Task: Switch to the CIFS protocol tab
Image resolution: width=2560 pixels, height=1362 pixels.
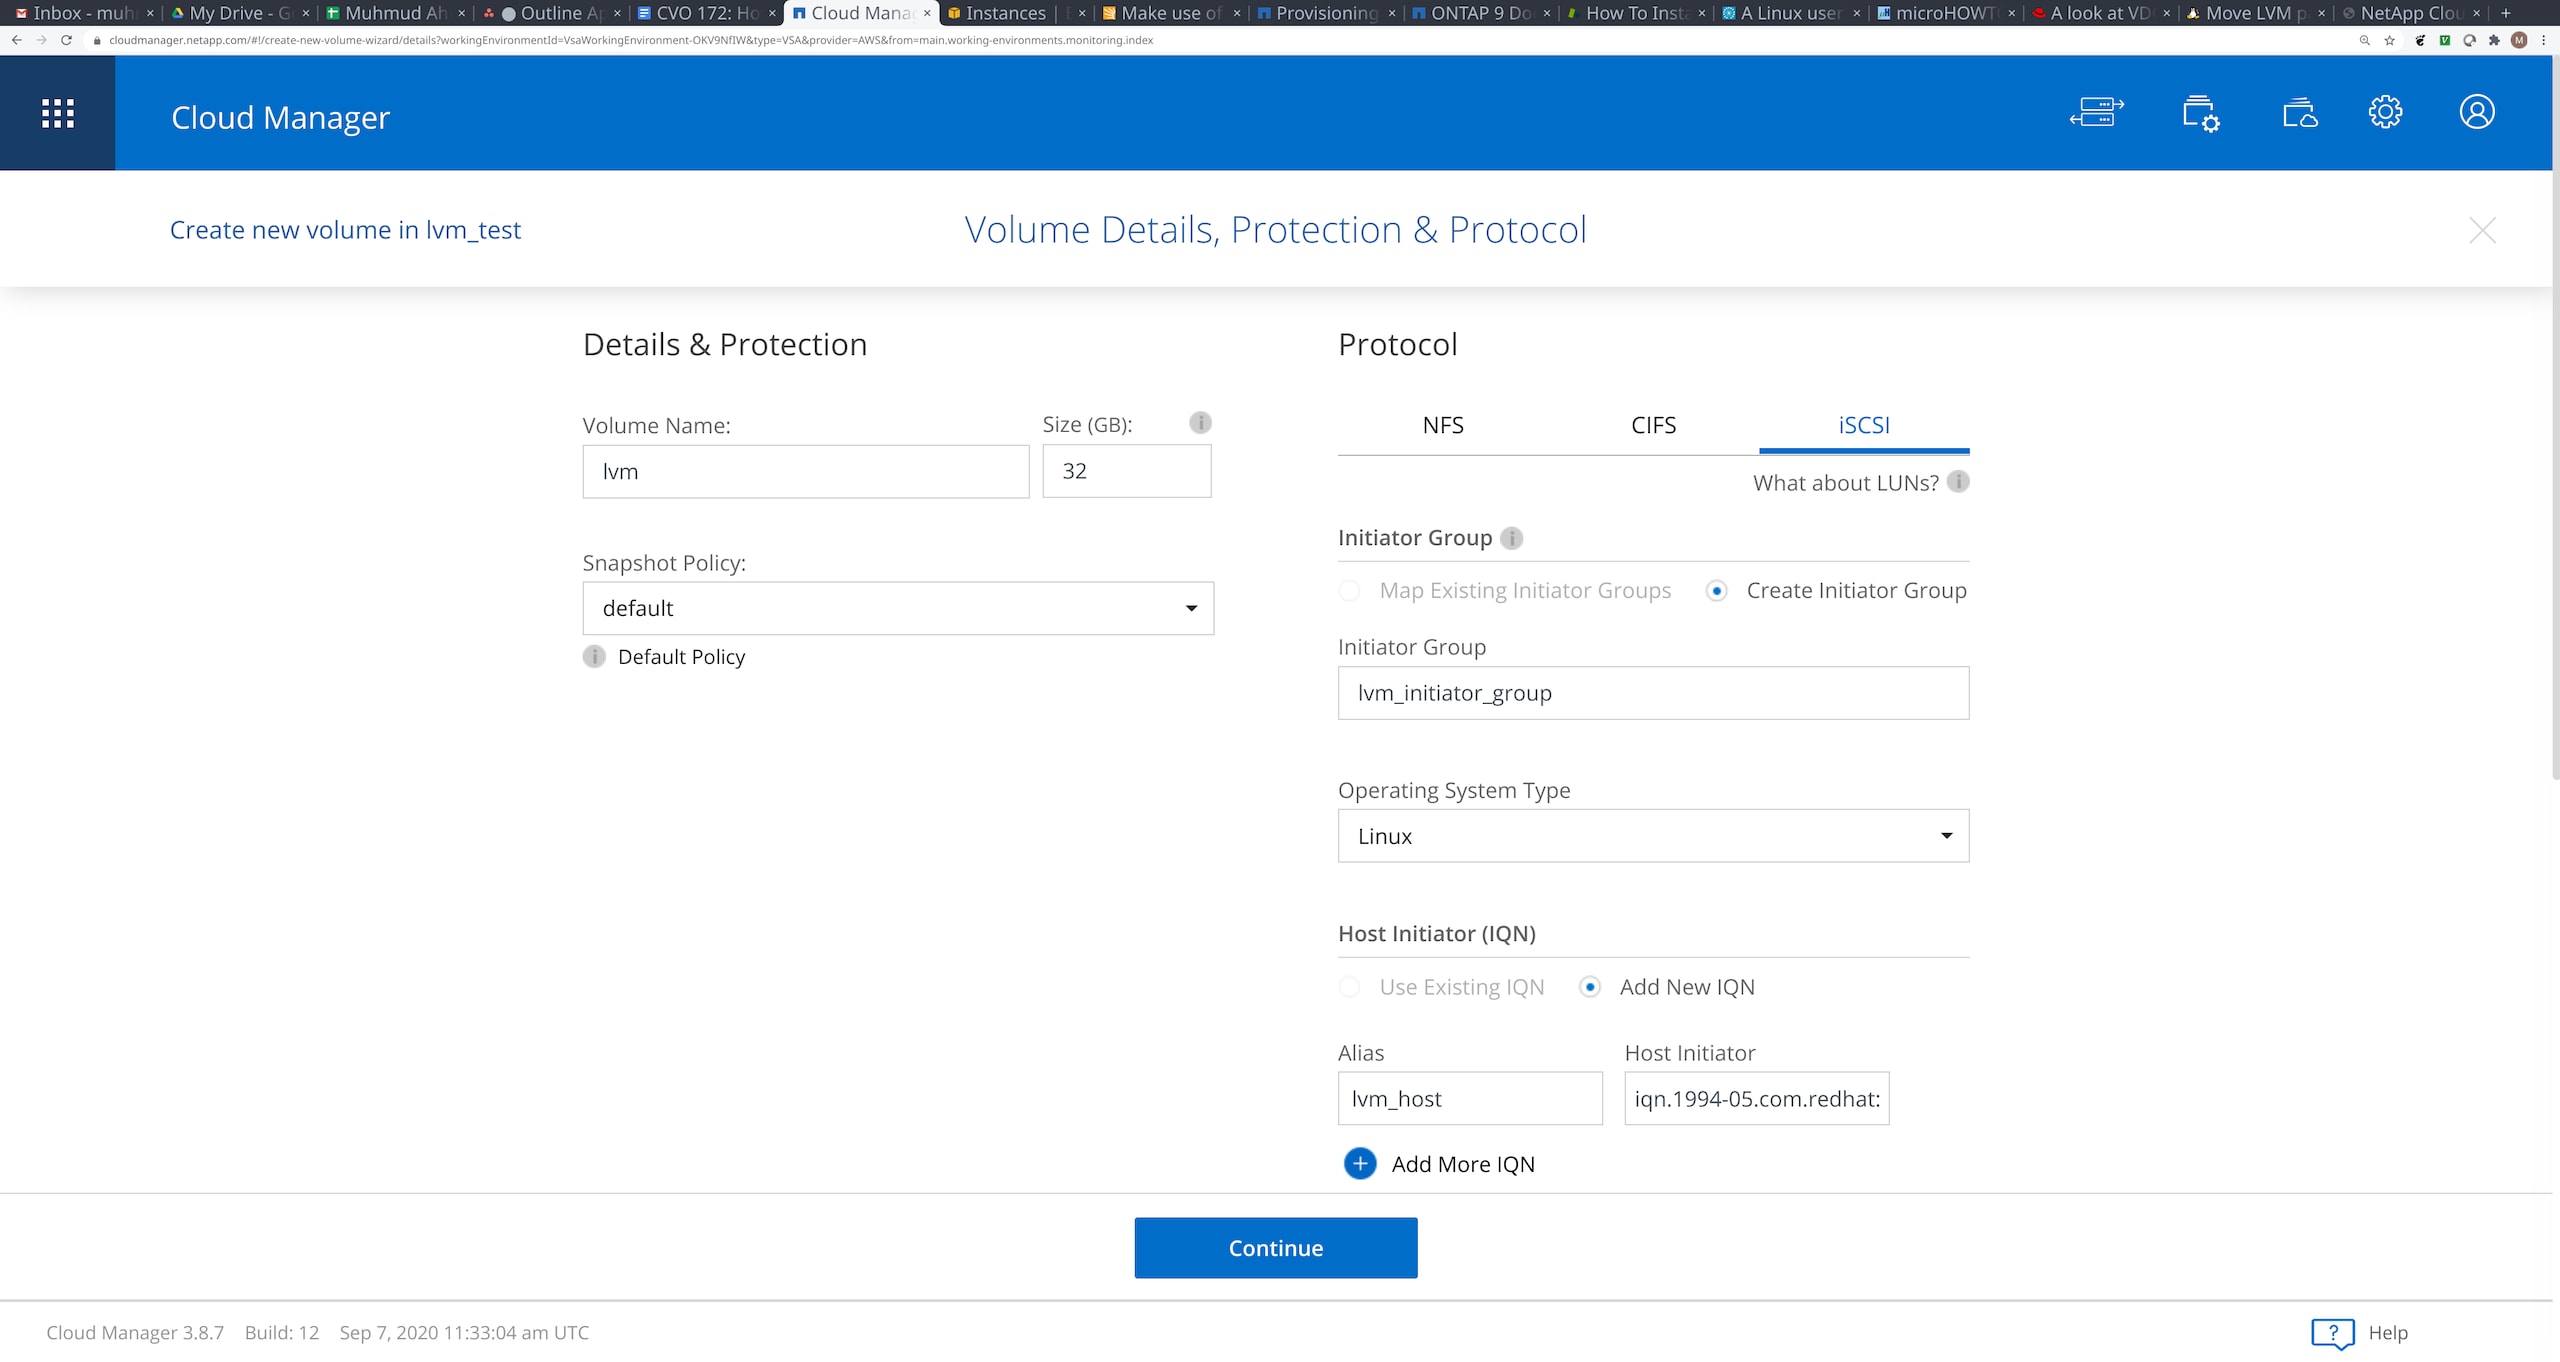Action: [x=1653, y=425]
